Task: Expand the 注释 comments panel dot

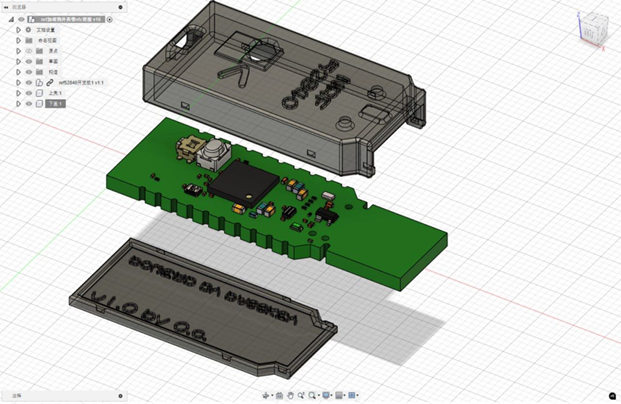Action: click(x=121, y=395)
